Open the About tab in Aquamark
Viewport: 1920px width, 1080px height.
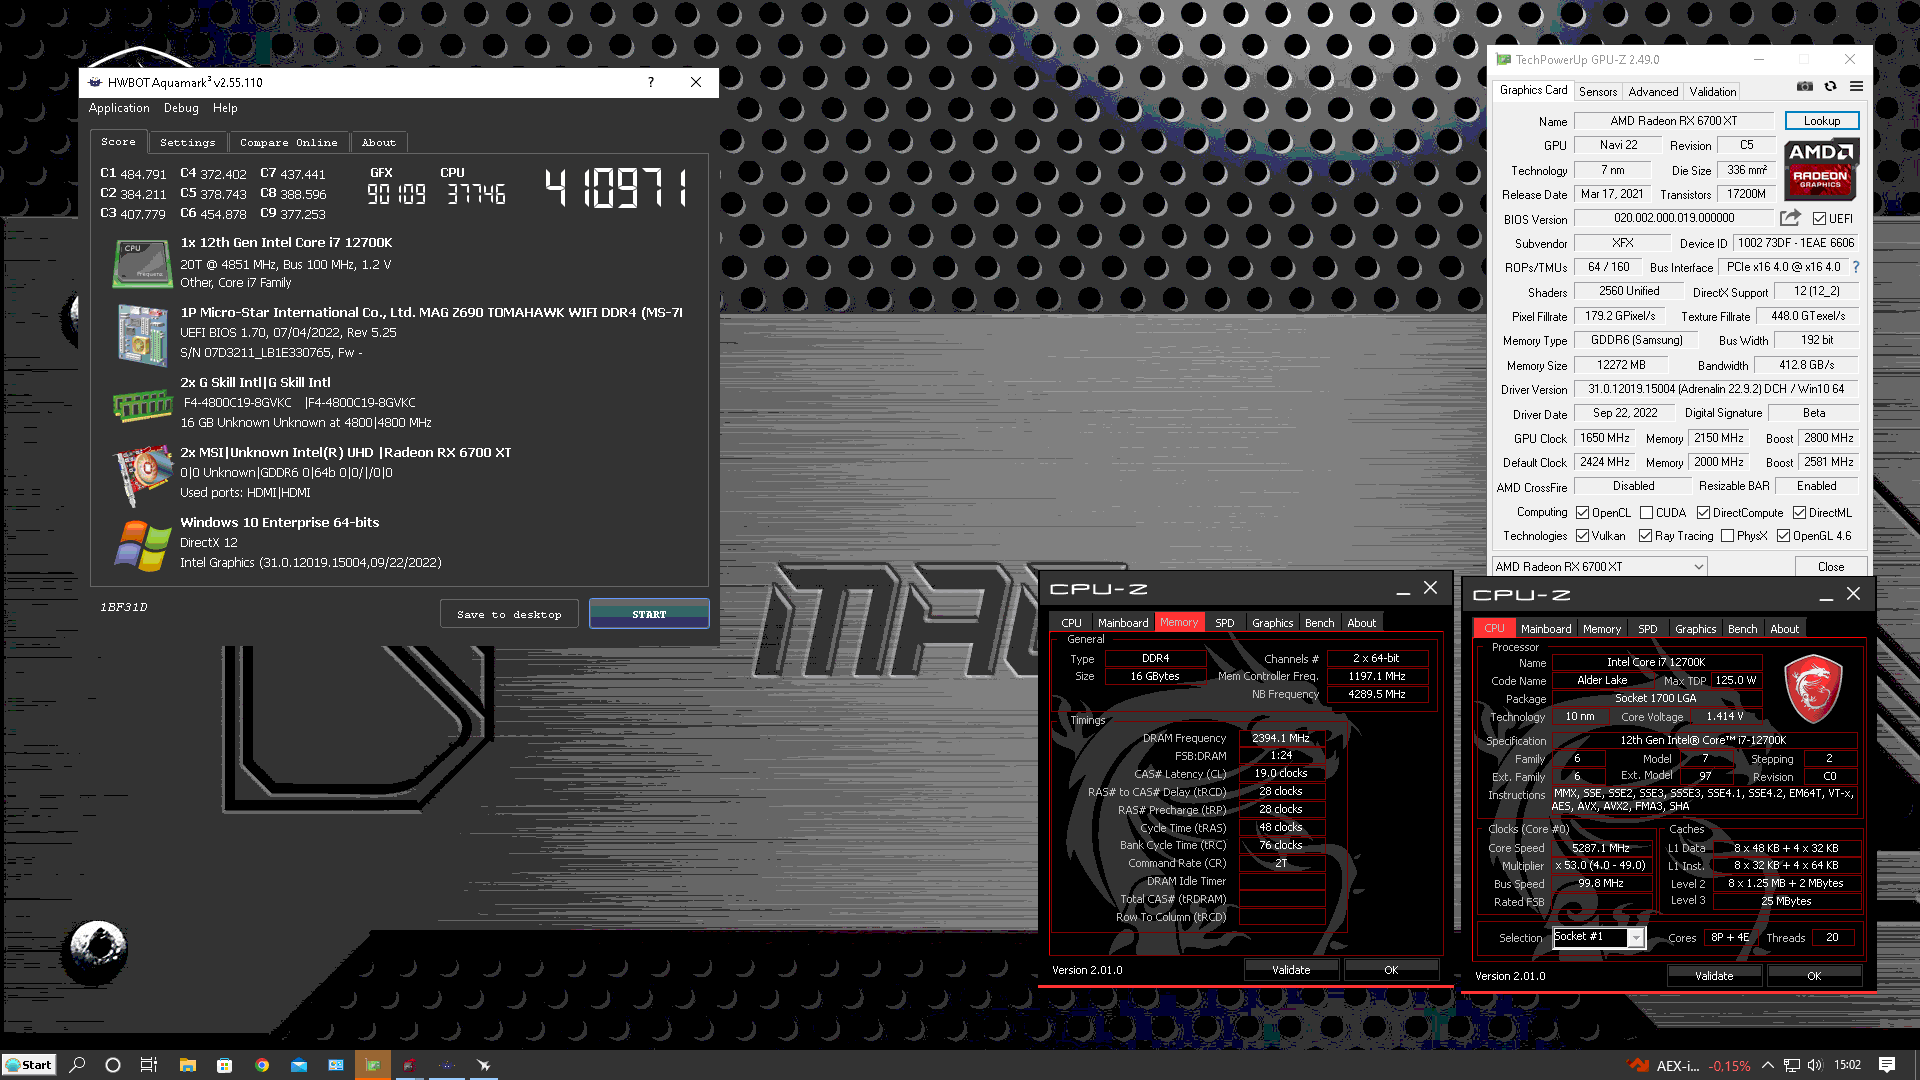coord(379,143)
